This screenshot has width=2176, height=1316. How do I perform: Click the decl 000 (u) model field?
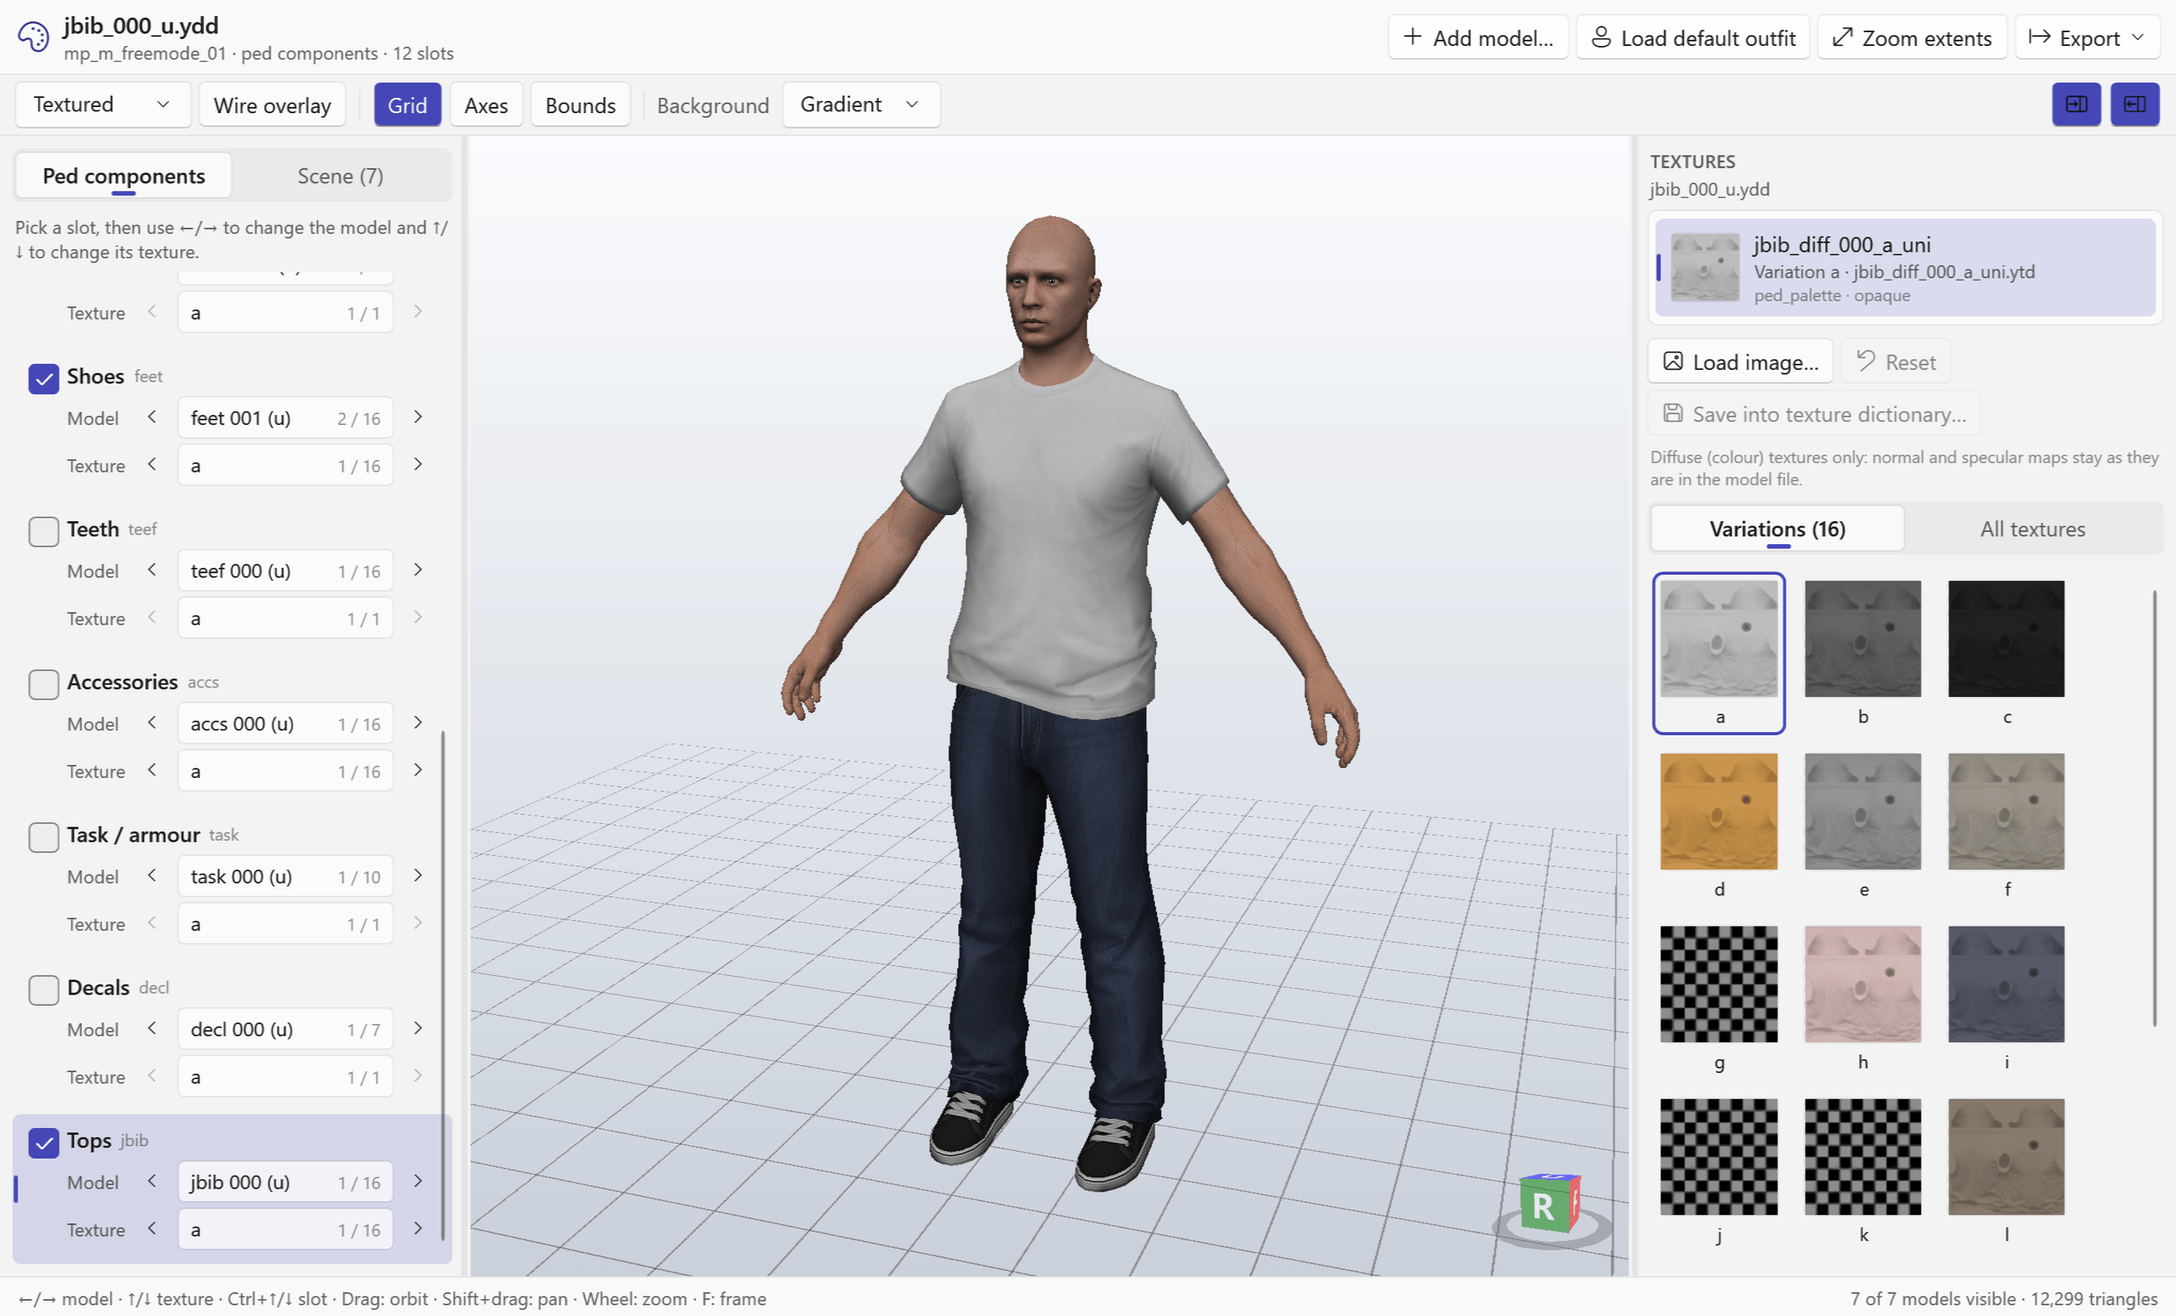tap(285, 1030)
